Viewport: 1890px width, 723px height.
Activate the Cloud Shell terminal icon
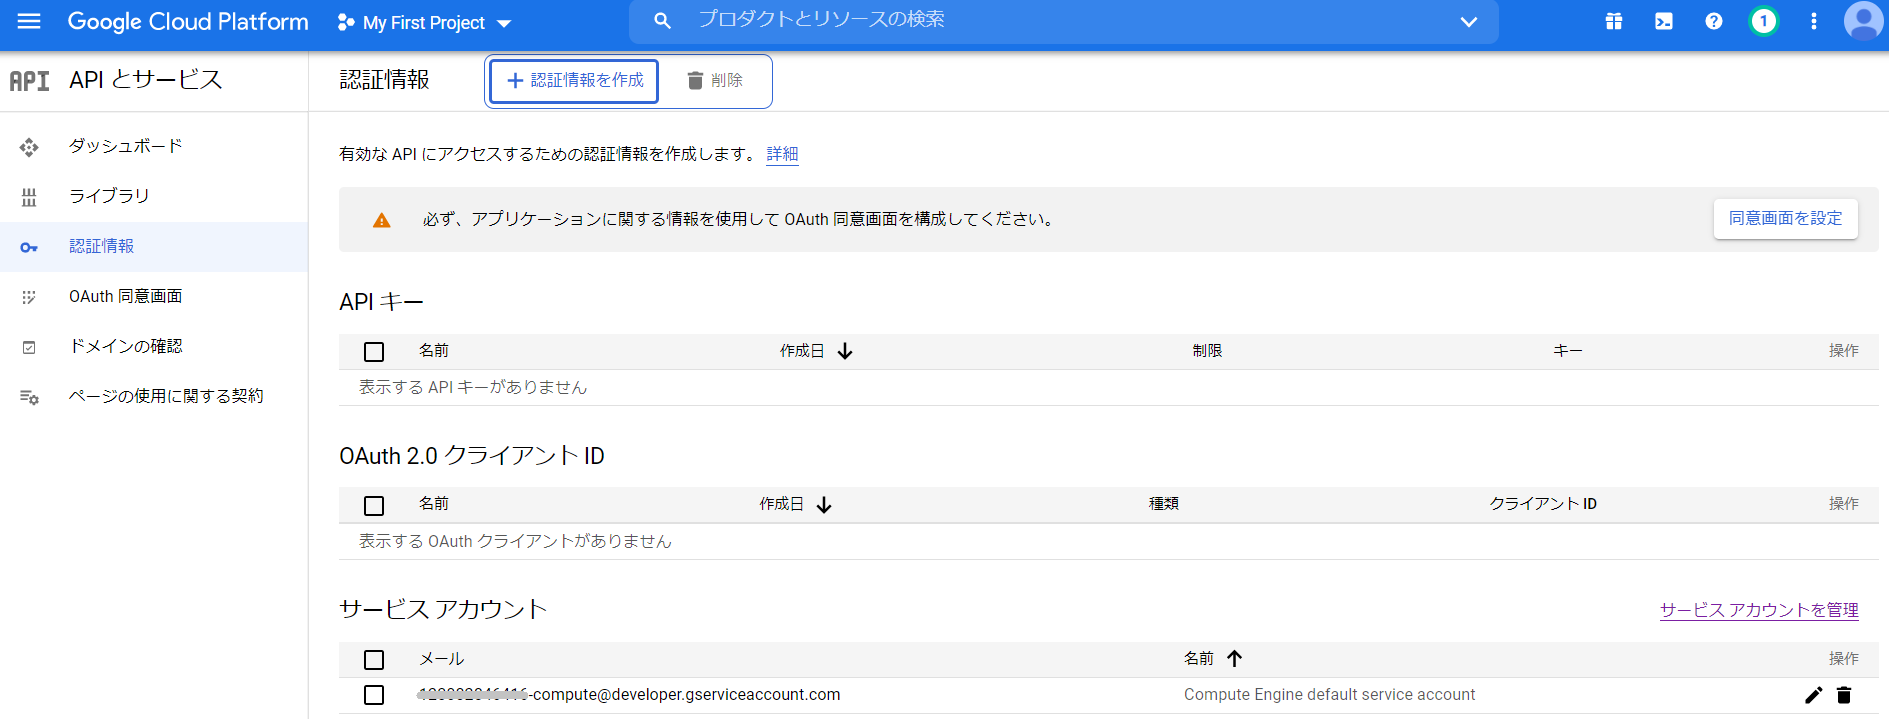coord(1664,21)
